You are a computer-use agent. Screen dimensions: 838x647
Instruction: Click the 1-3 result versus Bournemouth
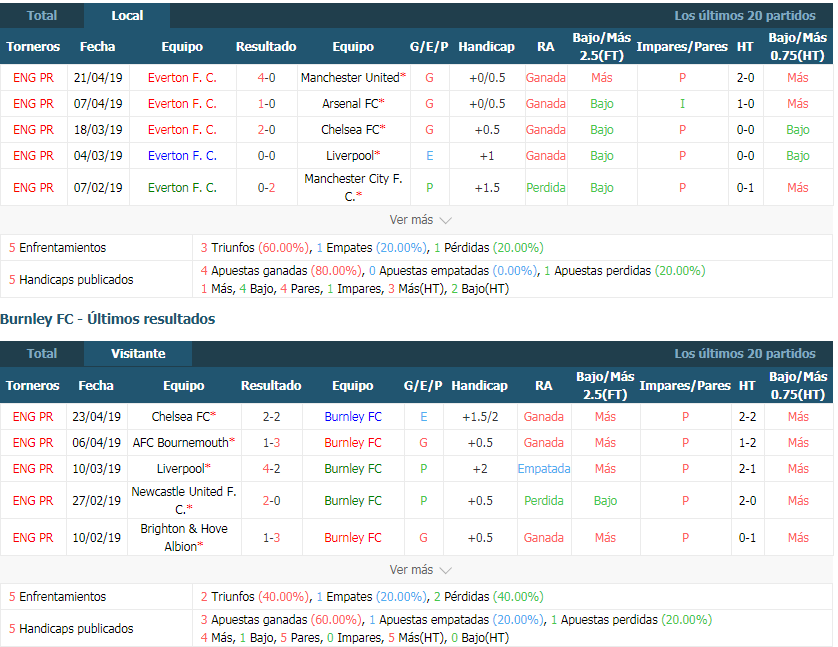click(271, 442)
